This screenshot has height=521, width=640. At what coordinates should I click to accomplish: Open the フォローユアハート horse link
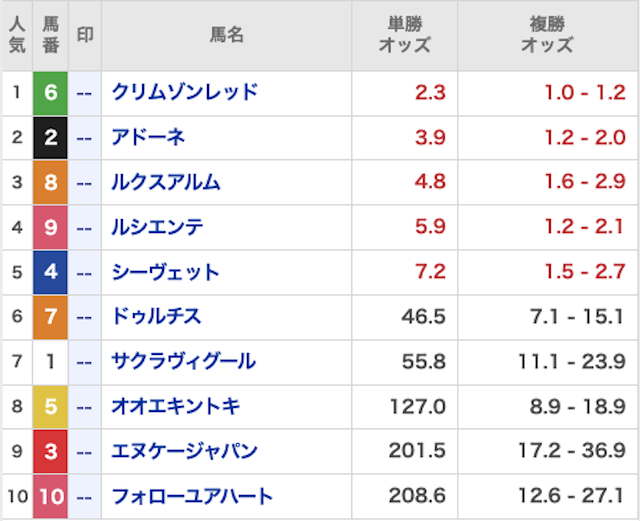click(193, 497)
